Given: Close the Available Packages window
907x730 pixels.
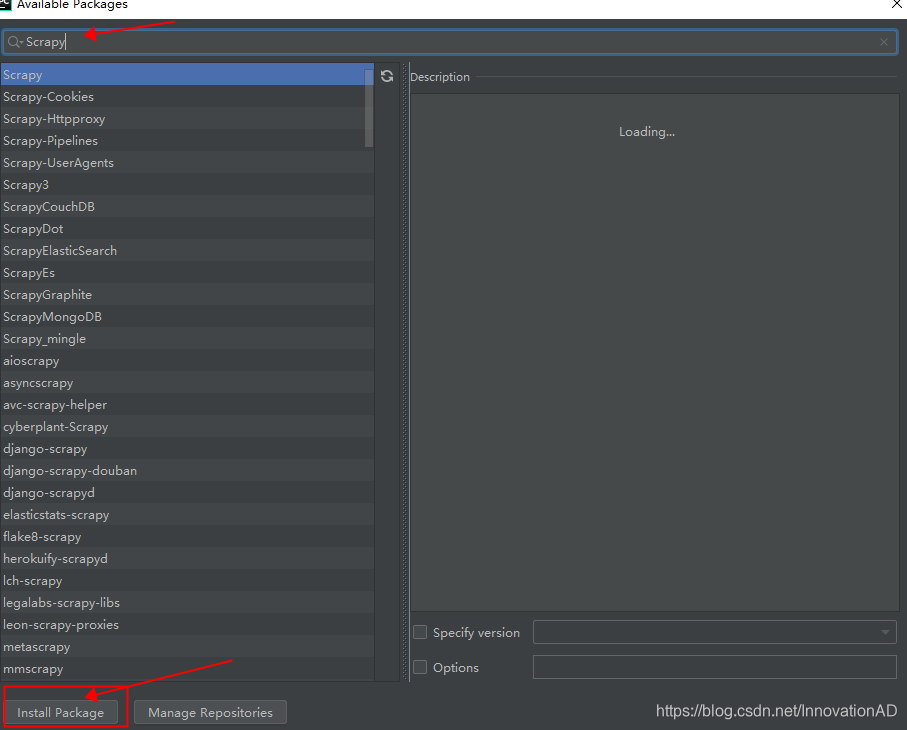Looking at the screenshot, I should tap(897, 5).
